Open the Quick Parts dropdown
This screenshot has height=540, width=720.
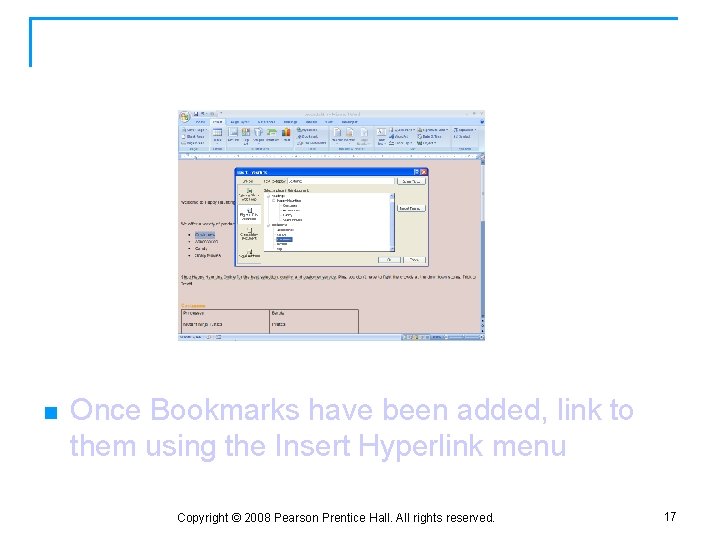click(x=402, y=130)
